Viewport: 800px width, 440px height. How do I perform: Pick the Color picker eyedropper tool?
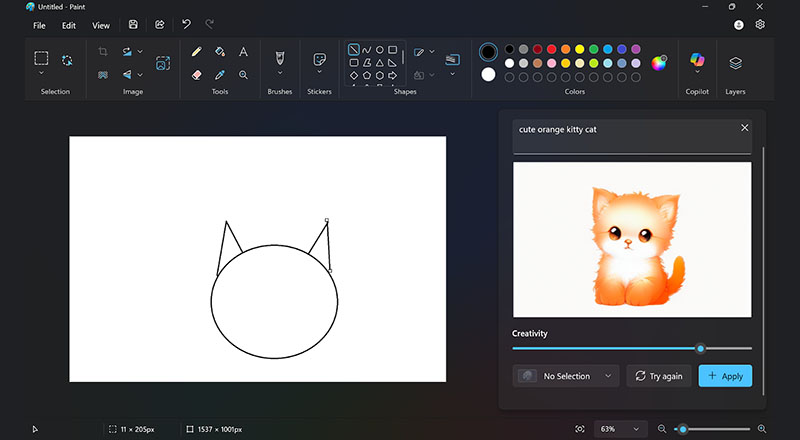[219, 74]
